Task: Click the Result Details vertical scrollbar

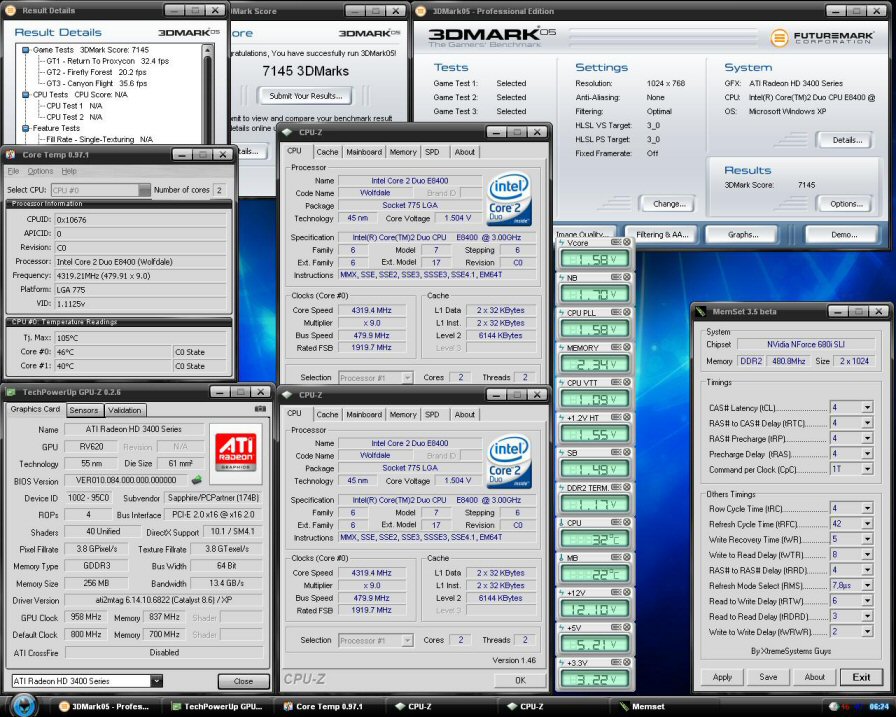Action: [207, 94]
